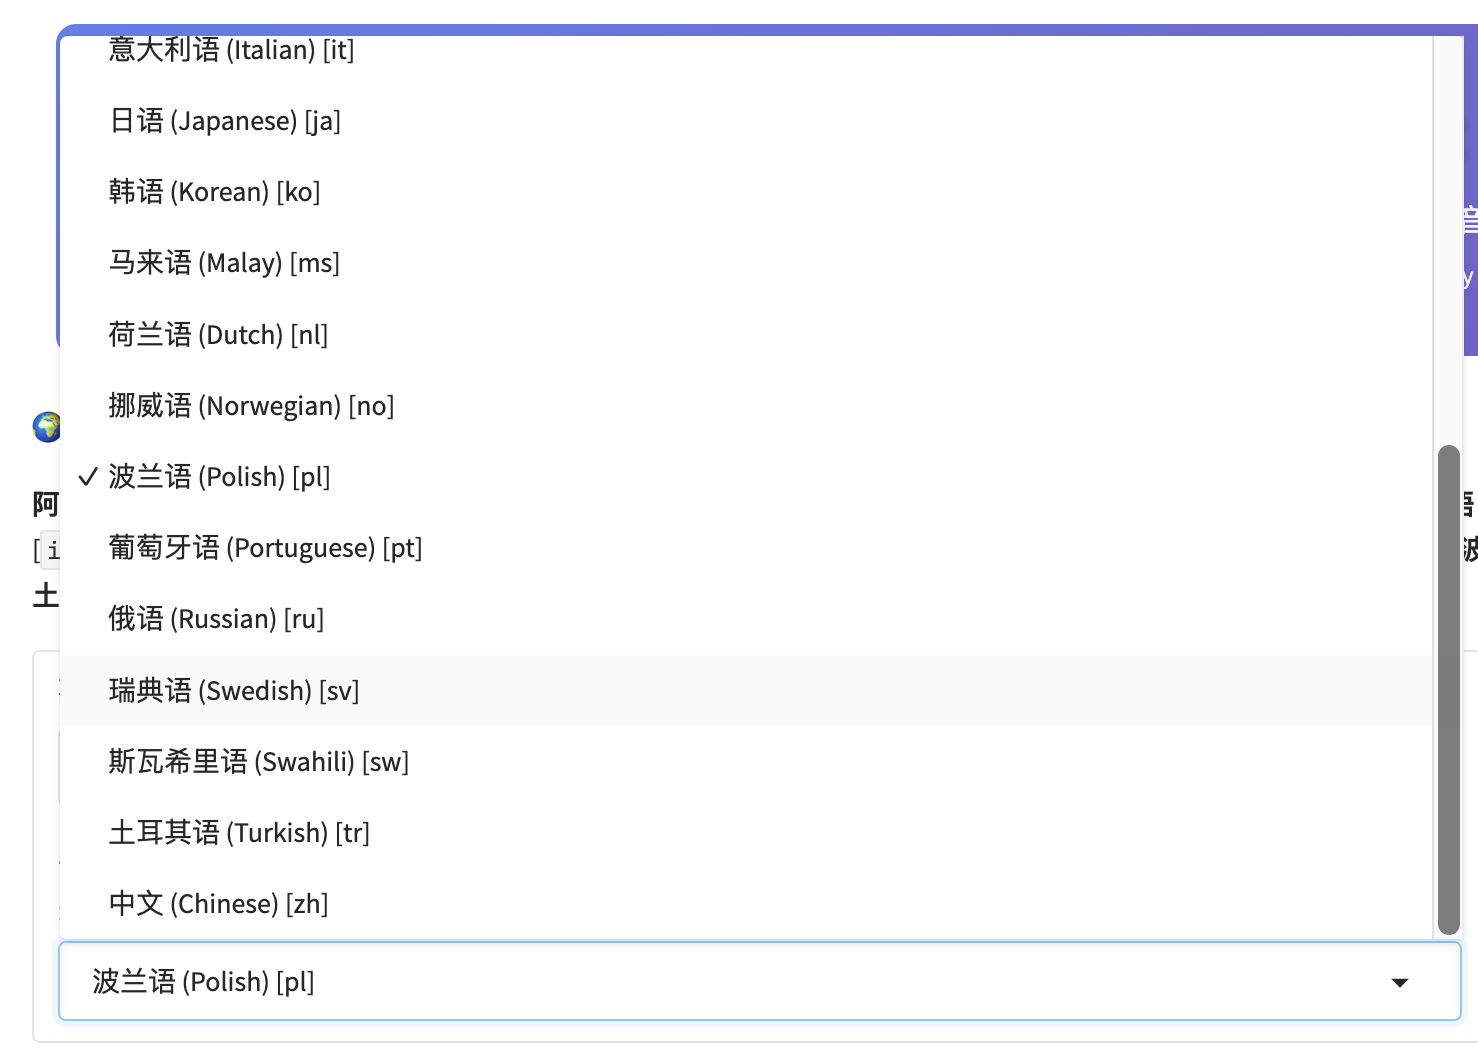Collapse the language dropdown arrow
Viewport: 1478px width, 1056px height.
tap(1400, 982)
